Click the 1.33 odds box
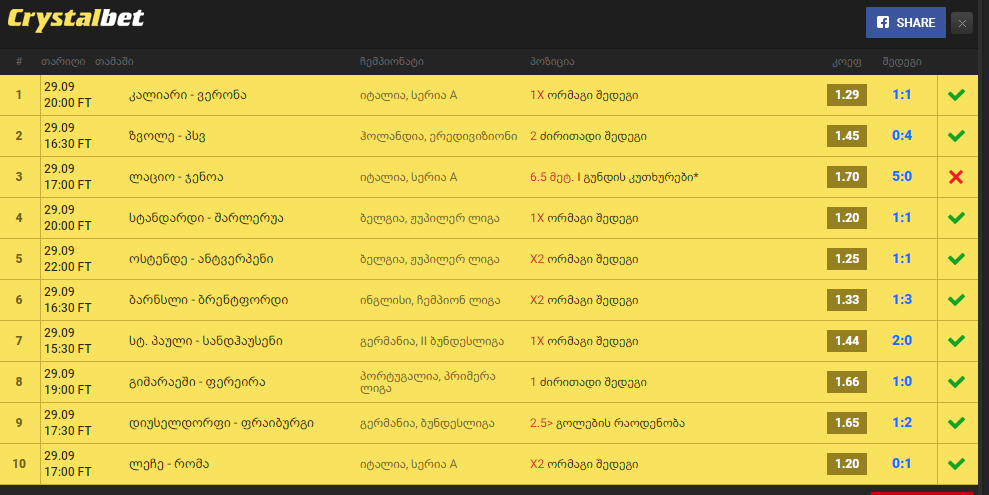The height and width of the screenshot is (495, 989). click(846, 300)
